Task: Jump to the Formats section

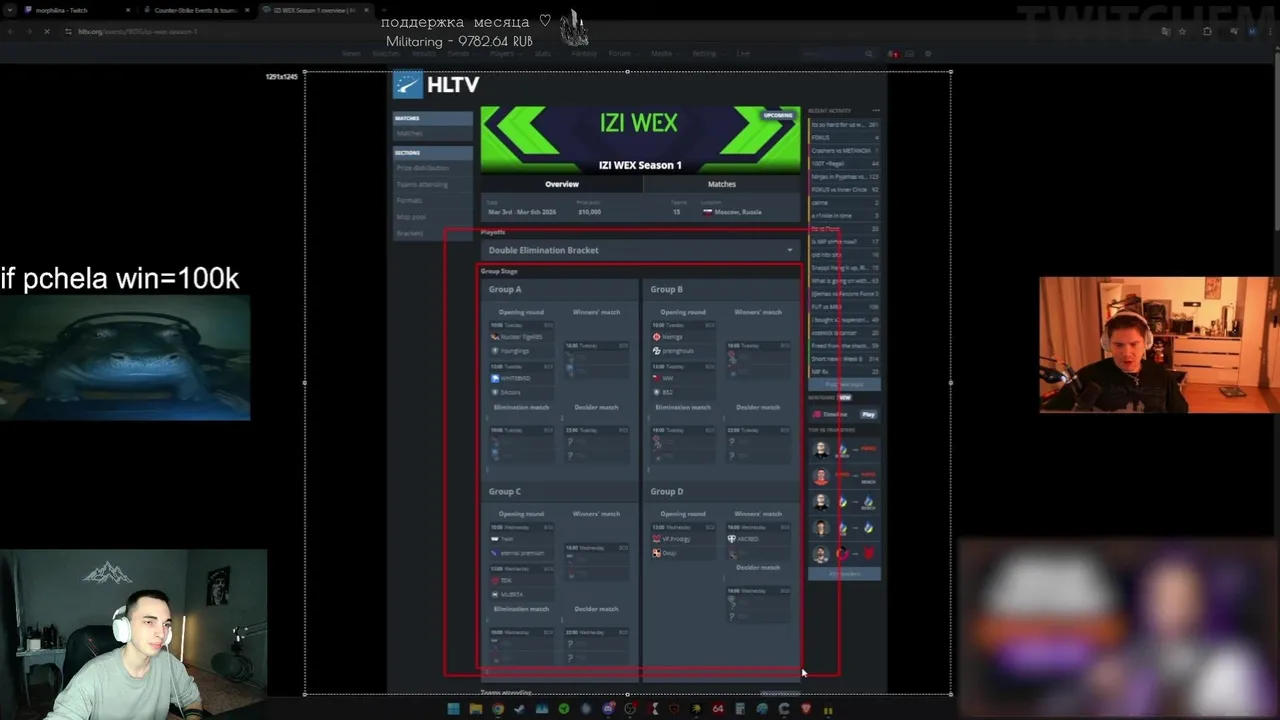Action: pos(432,200)
